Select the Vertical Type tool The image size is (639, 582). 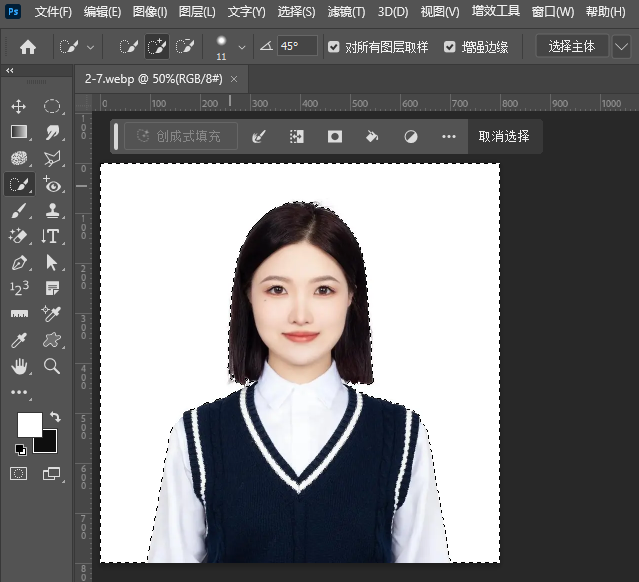coord(52,237)
